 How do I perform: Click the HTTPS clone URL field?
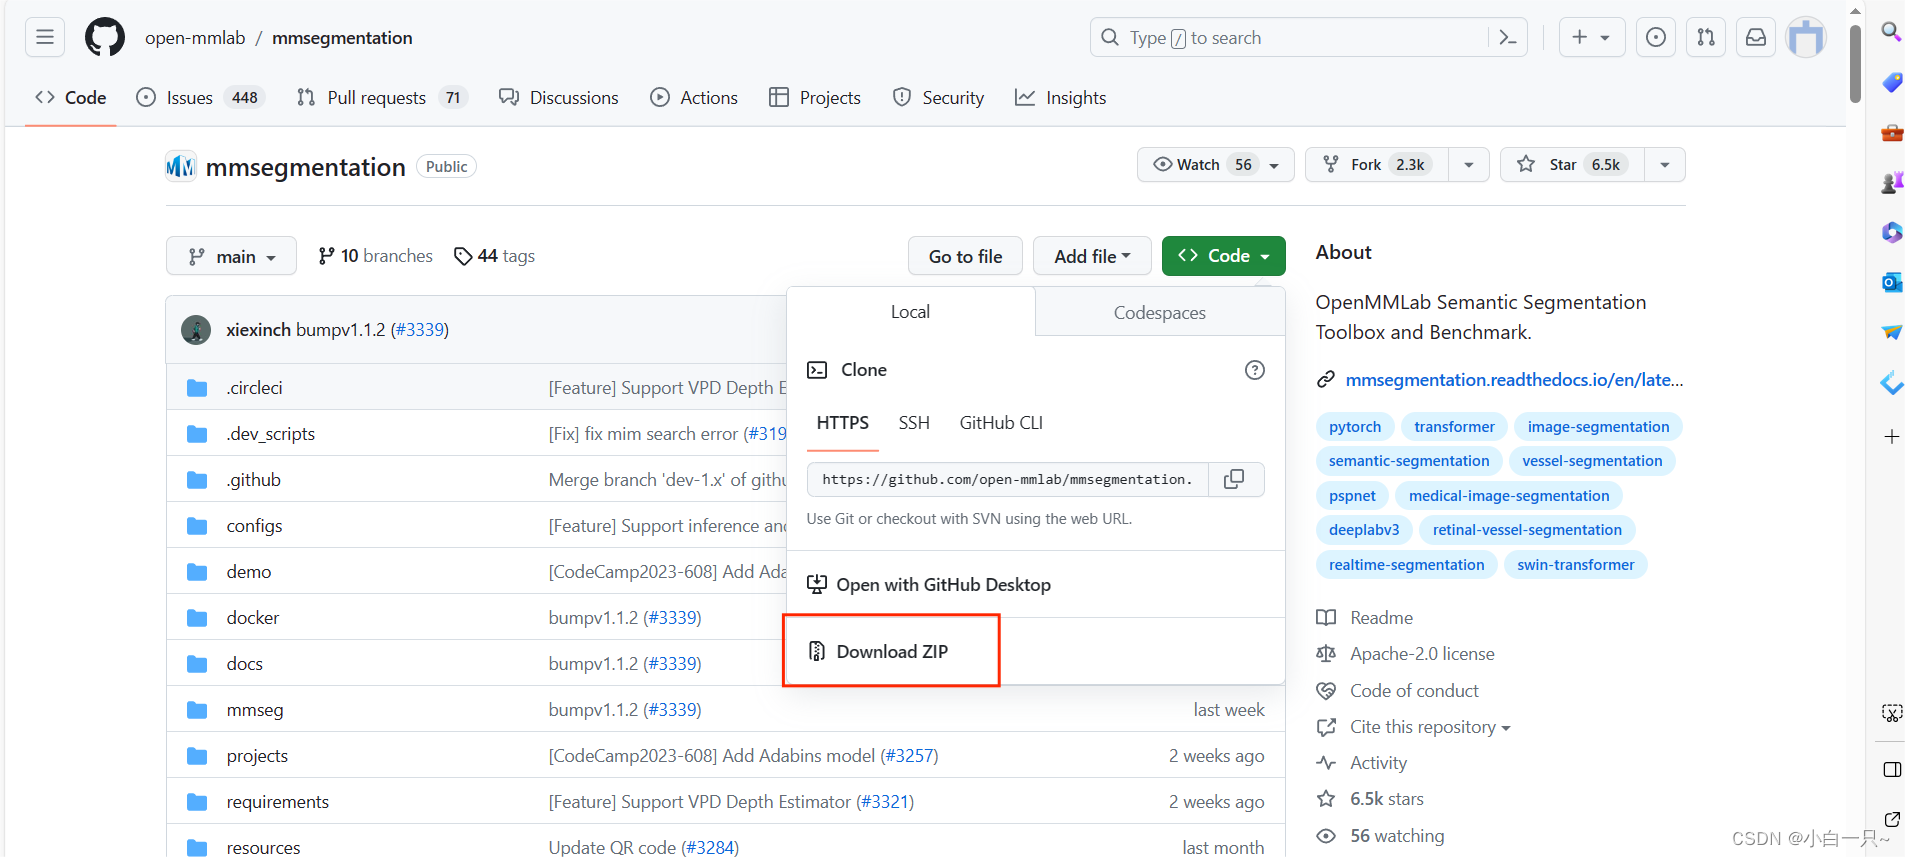pyautogui.click(x=1008, y=479)
